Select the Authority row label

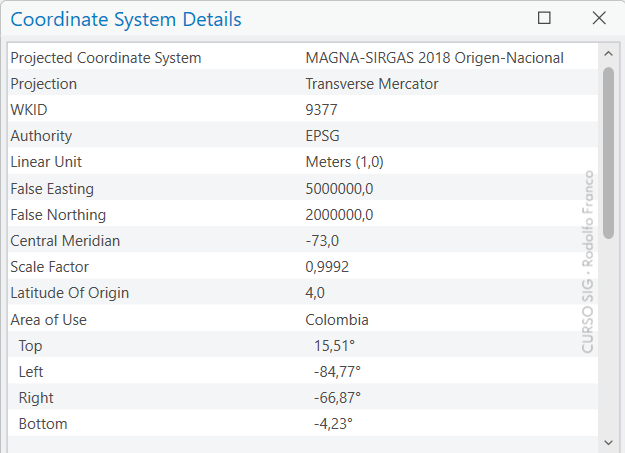[x=41, y=136]
